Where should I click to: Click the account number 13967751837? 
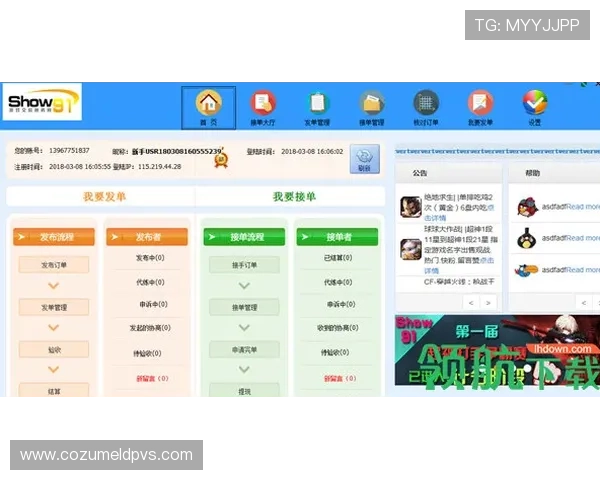click(x=69, y=150)
